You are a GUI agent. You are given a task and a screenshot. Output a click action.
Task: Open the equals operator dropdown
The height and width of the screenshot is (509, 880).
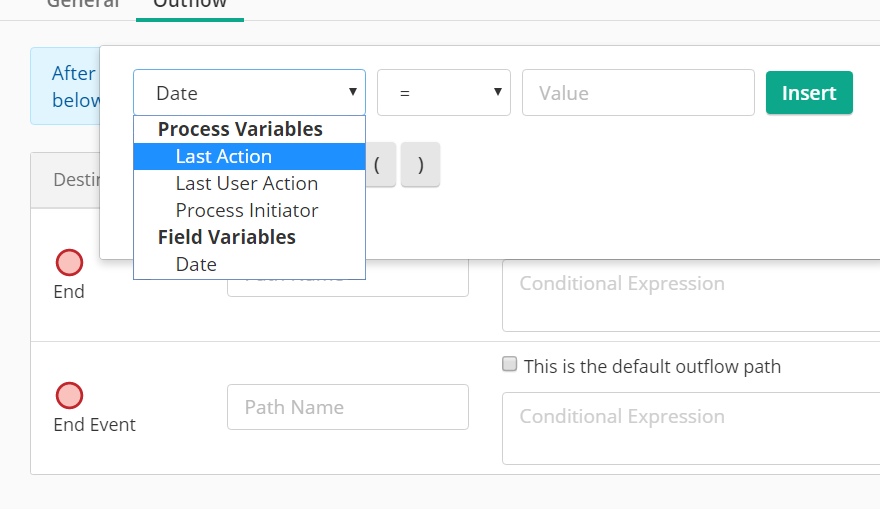[x=443, y=93]
